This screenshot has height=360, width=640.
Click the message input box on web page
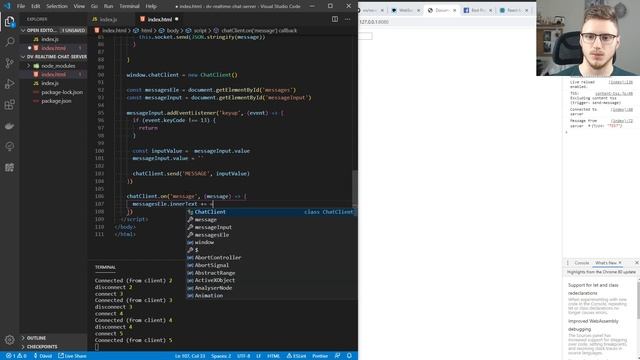pos(366,36)
